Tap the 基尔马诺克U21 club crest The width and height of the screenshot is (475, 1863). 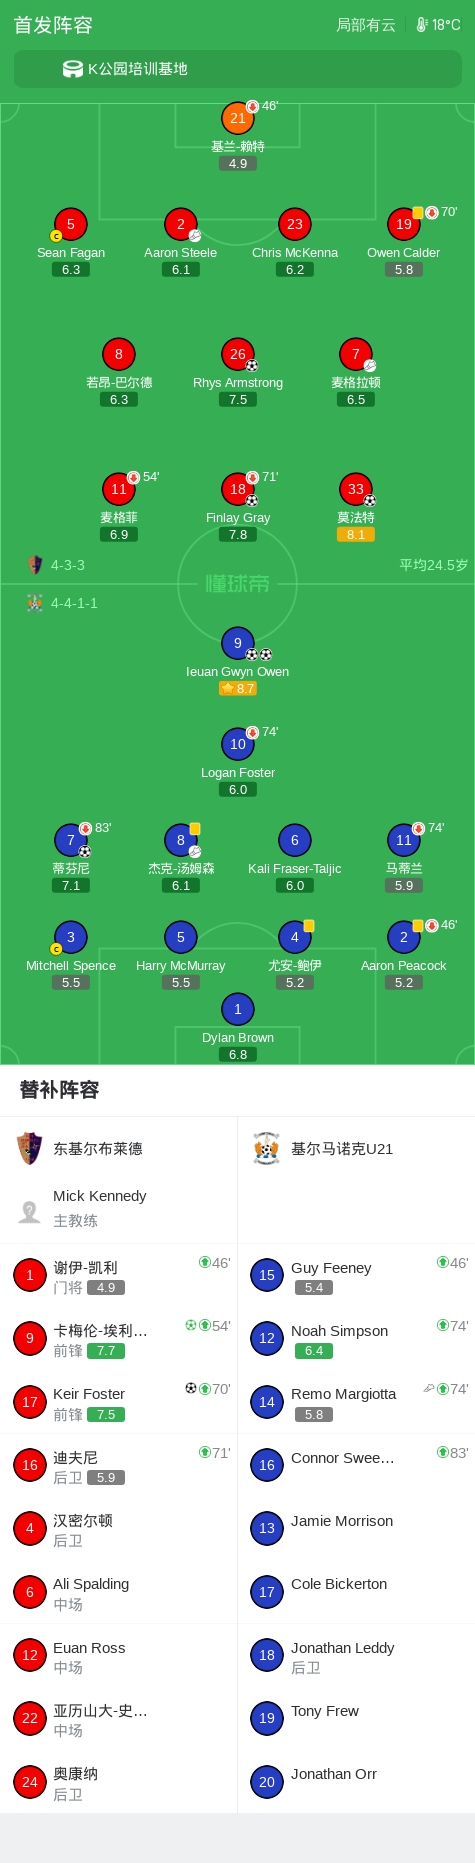click(x=266, y=1149)
